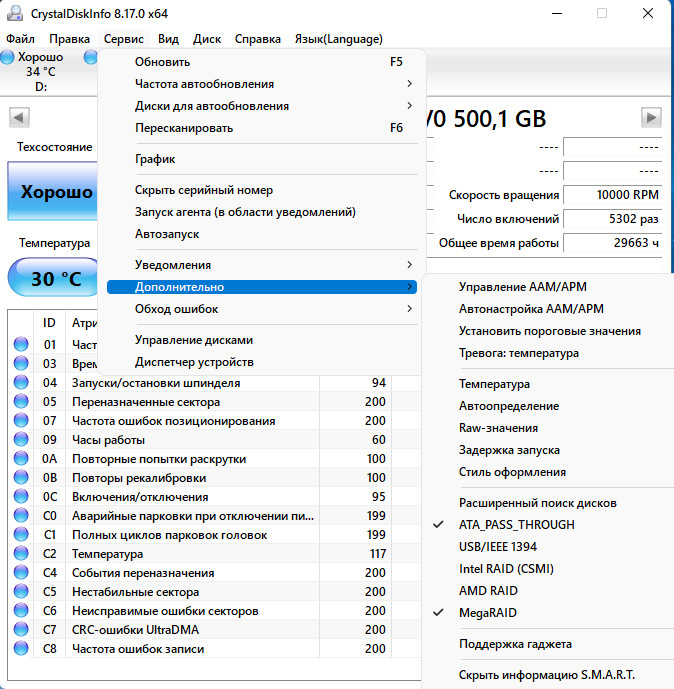The image size is (674, 689).
Task: Click the status orb next to Температура row
Action: (x=21, y=554)
